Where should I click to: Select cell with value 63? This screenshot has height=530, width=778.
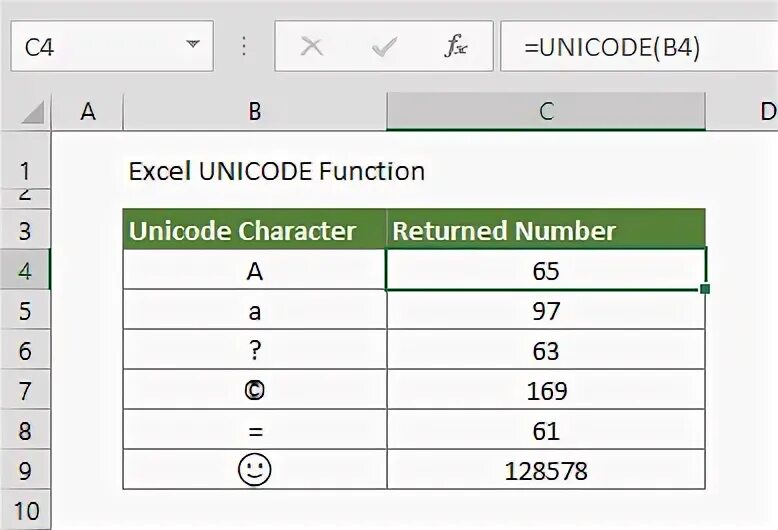tap(546, 350)
